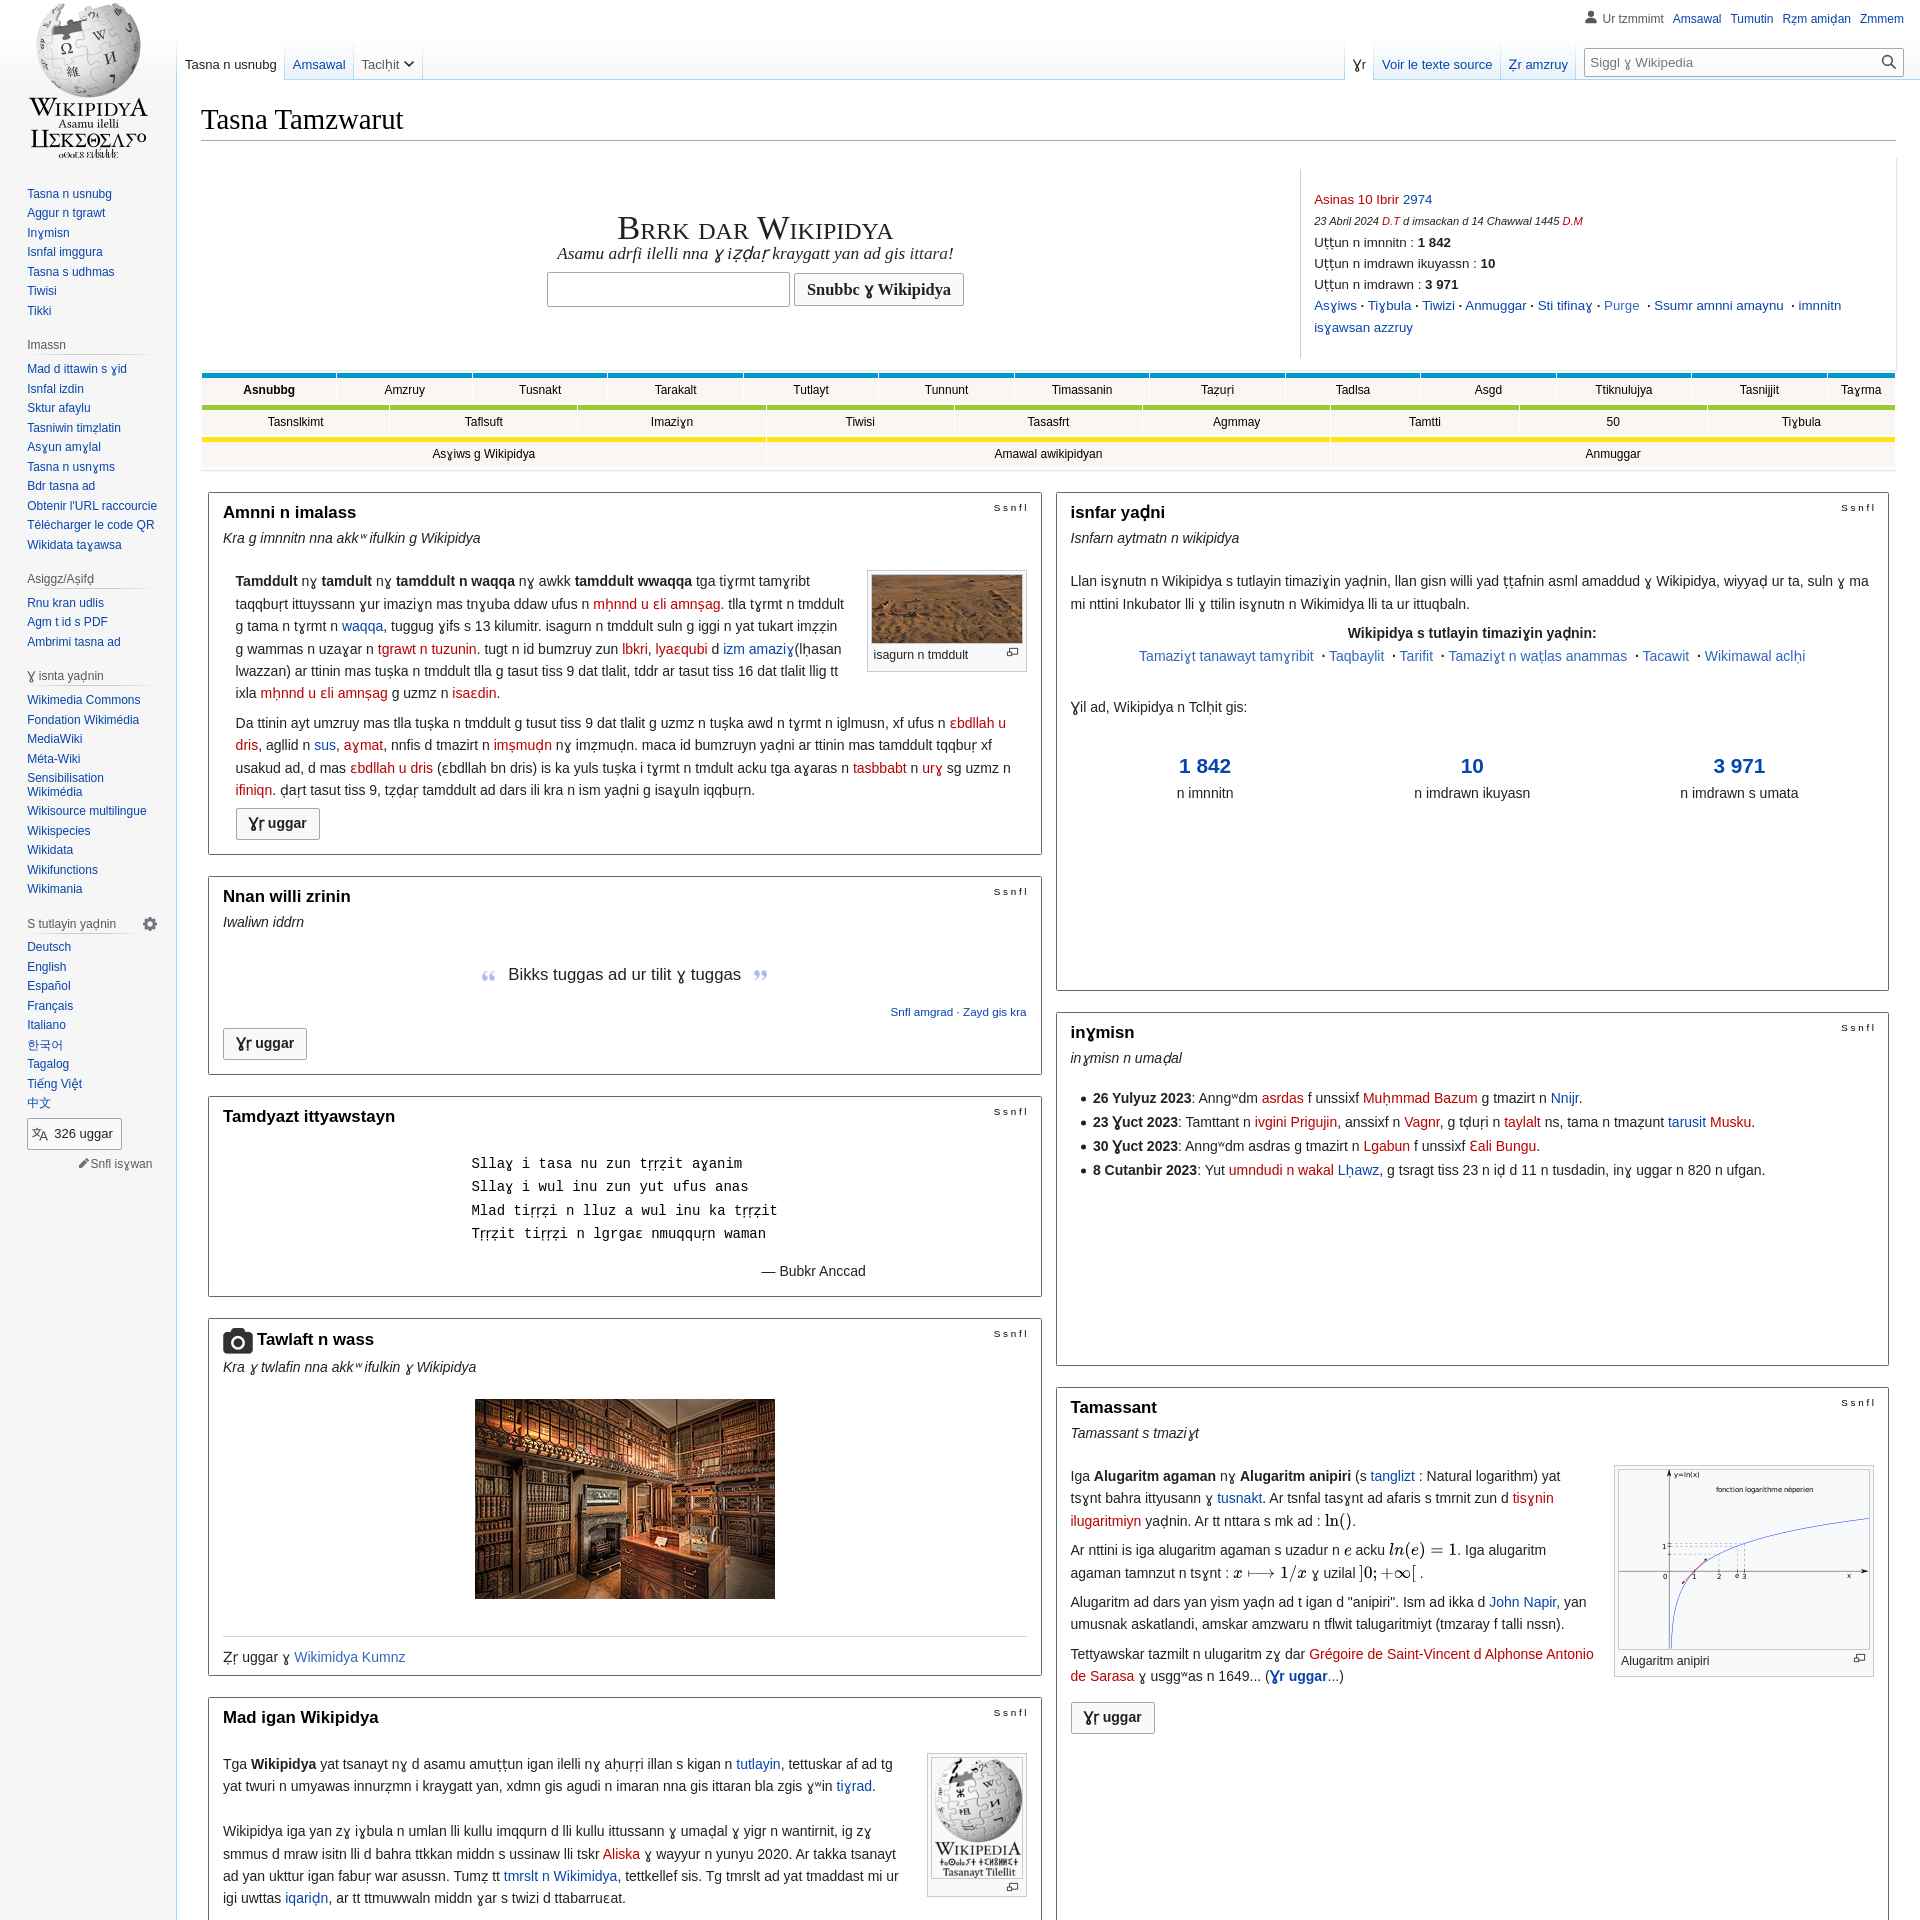The height and width of the screenshot is (1920, 1920).
Task: Open the desert landscape thumbnail
Action: coord(947,608)
